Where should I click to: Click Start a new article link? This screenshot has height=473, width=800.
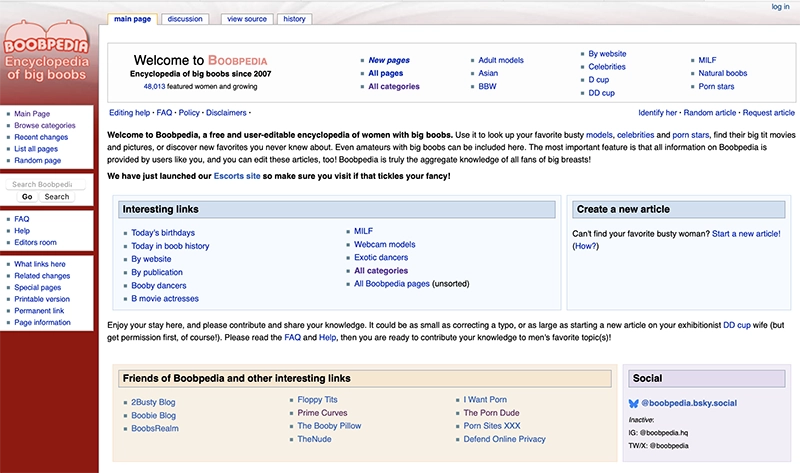pyautogui.click(x=745, y=233)
